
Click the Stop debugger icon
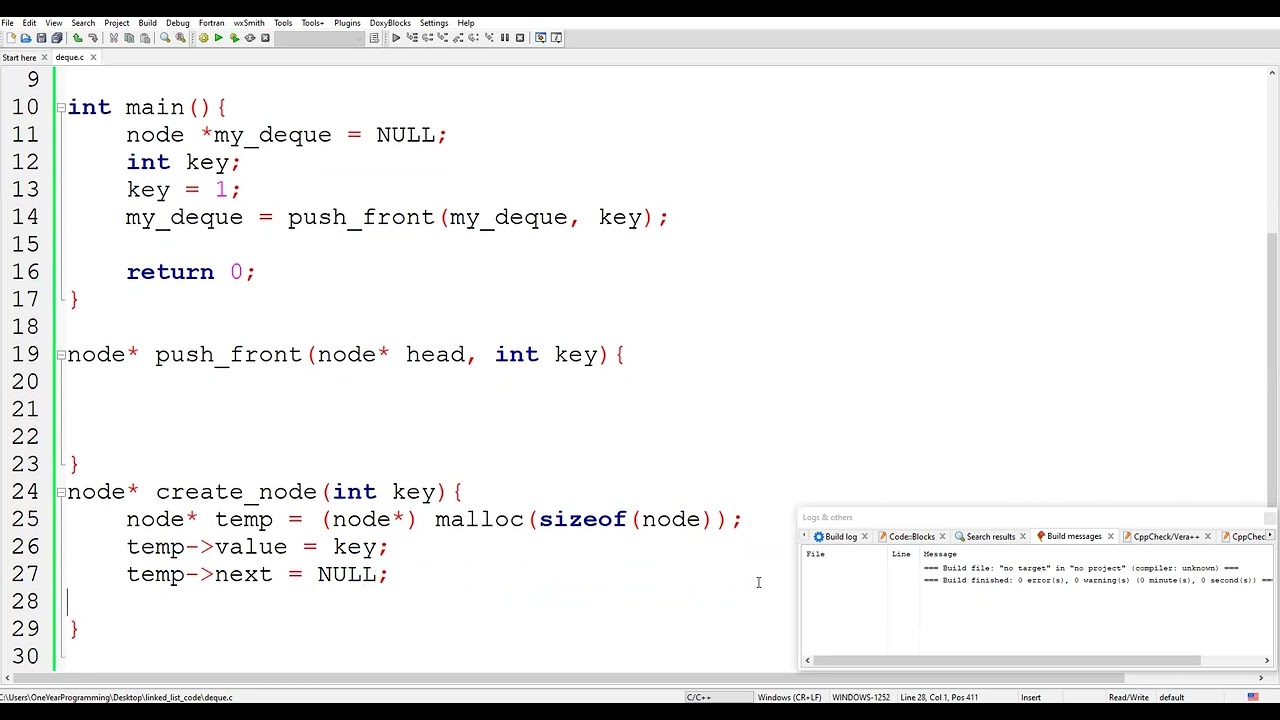click(x=520, y=38)
